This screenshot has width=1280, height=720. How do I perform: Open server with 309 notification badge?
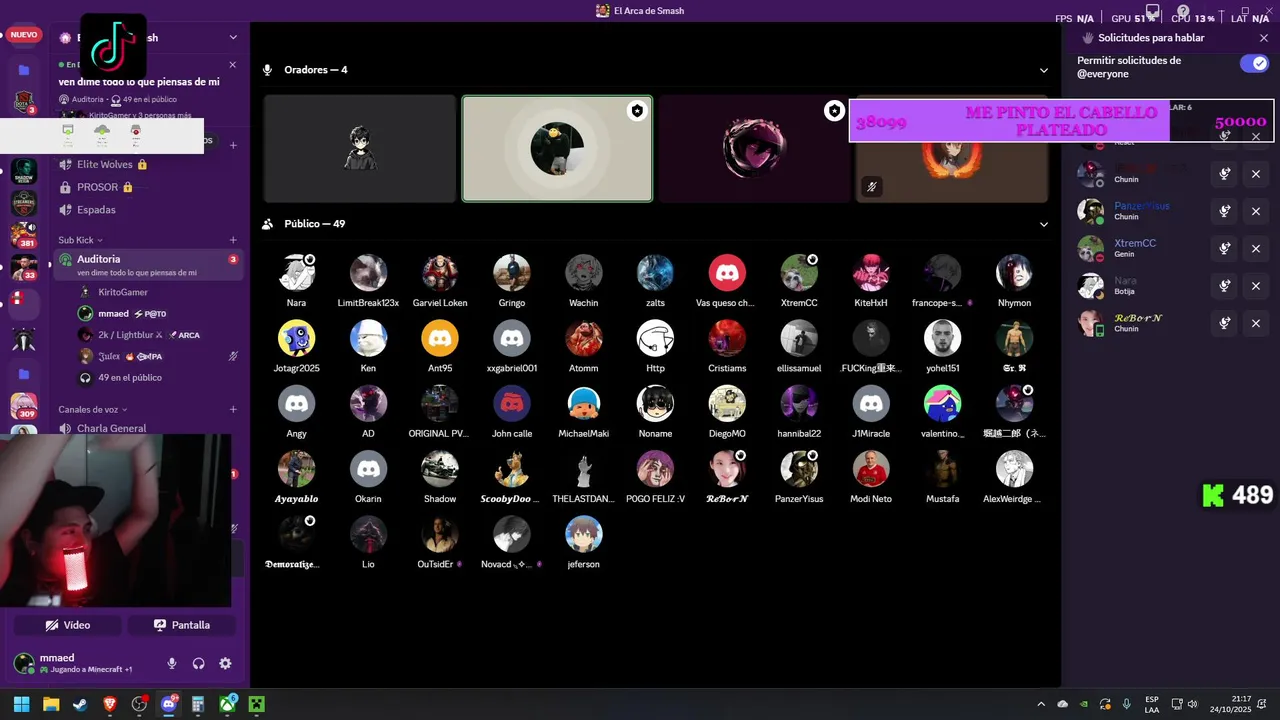pos(24,406)
